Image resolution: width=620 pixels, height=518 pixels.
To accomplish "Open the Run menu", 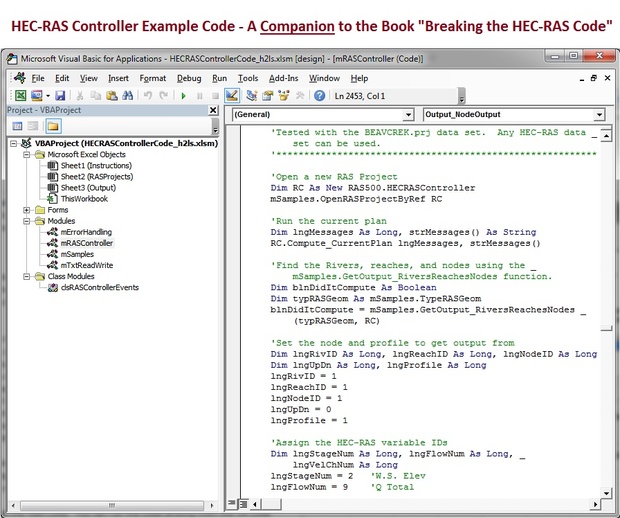I will [x=219, y=78].
